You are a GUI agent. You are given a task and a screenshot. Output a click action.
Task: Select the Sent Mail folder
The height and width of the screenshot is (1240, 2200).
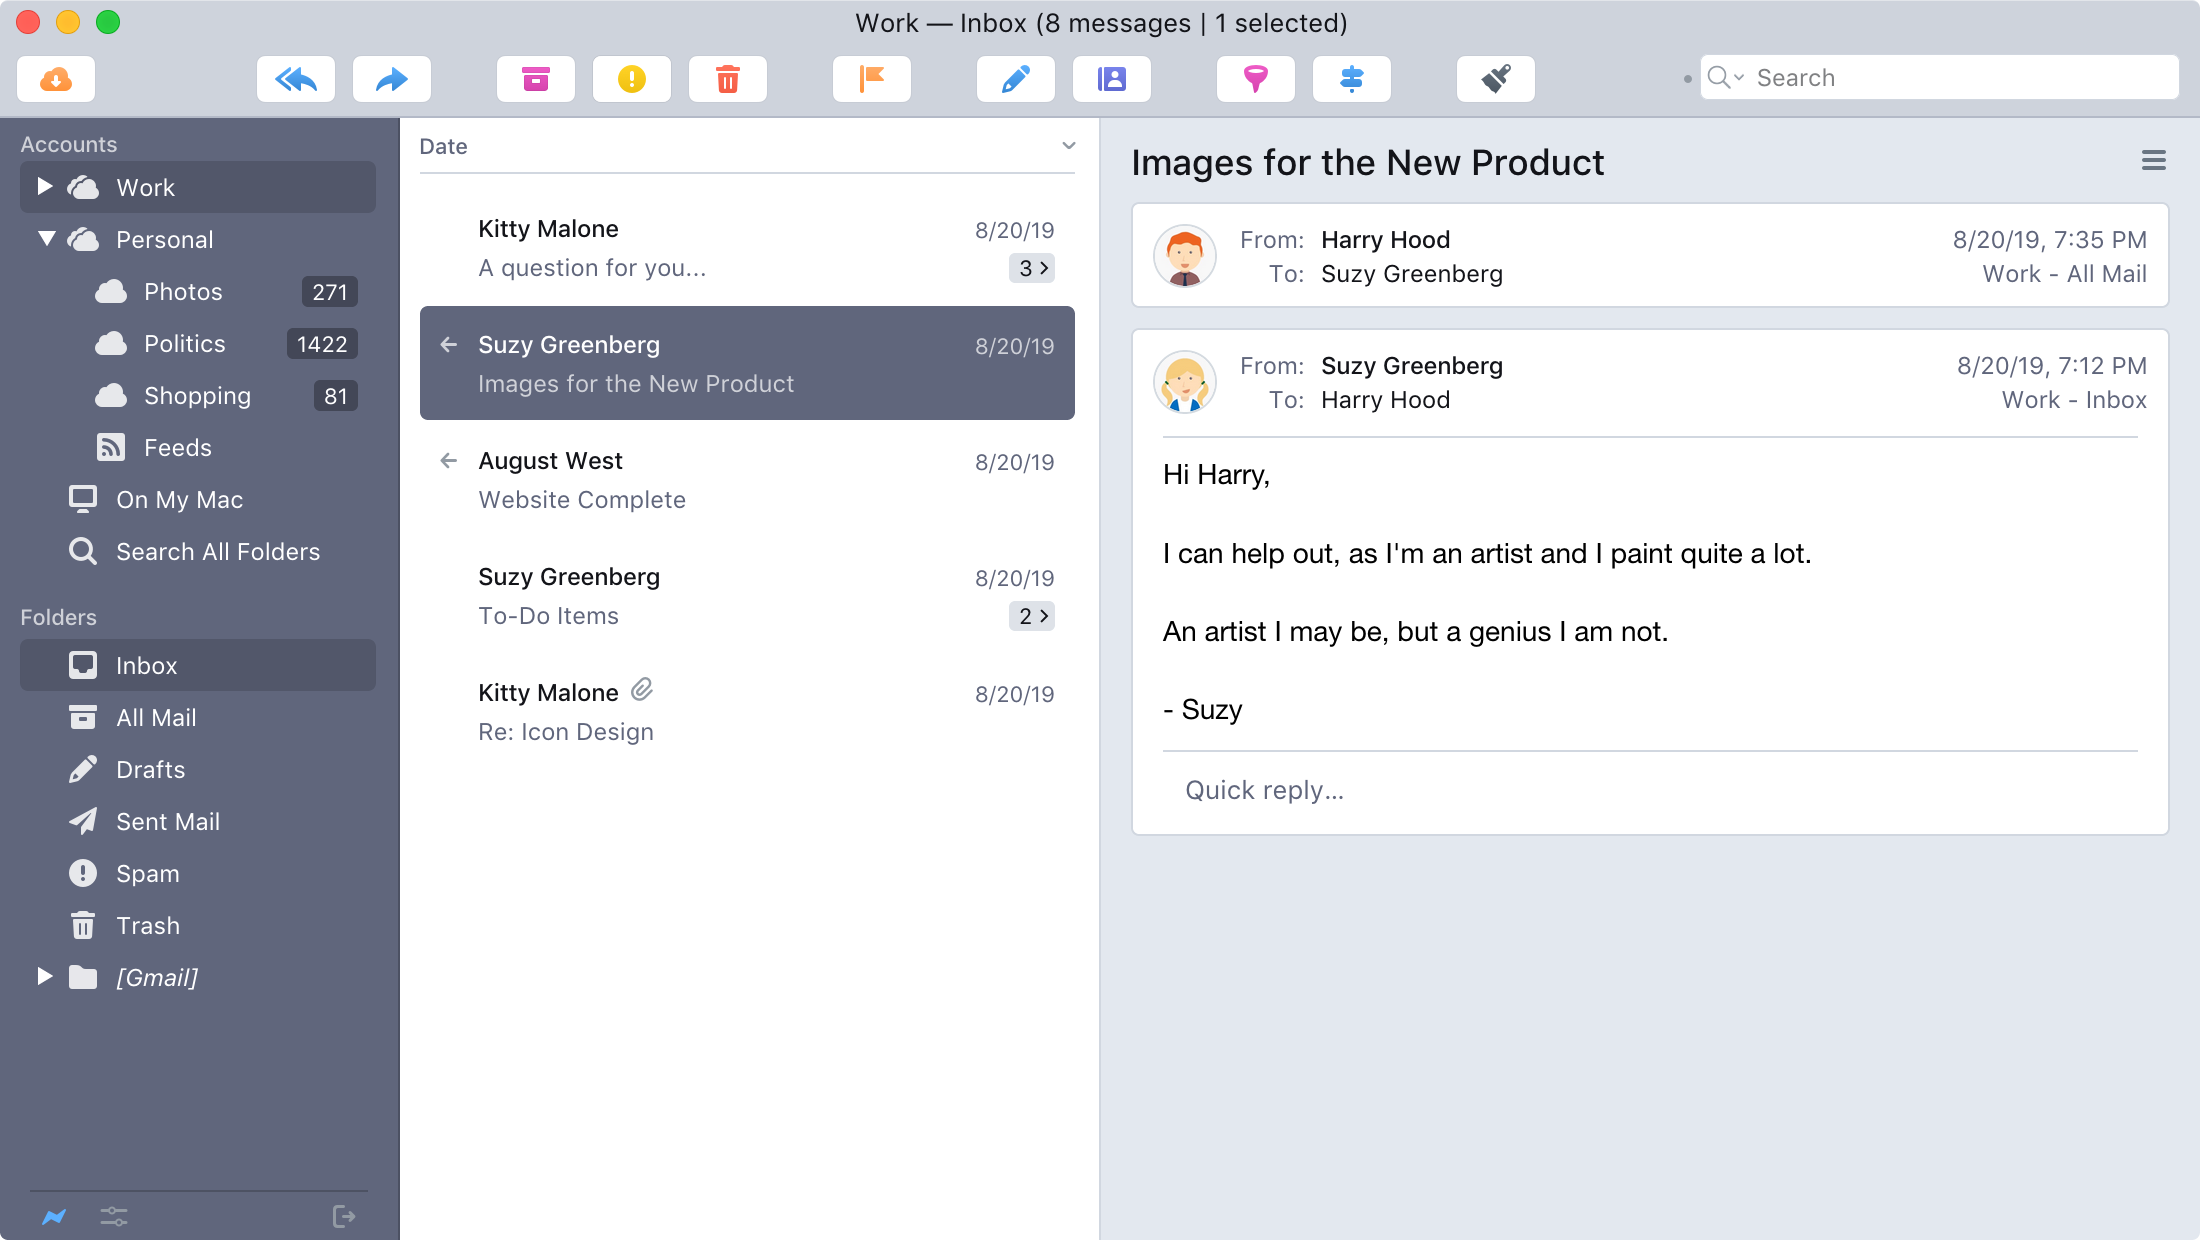168,821
